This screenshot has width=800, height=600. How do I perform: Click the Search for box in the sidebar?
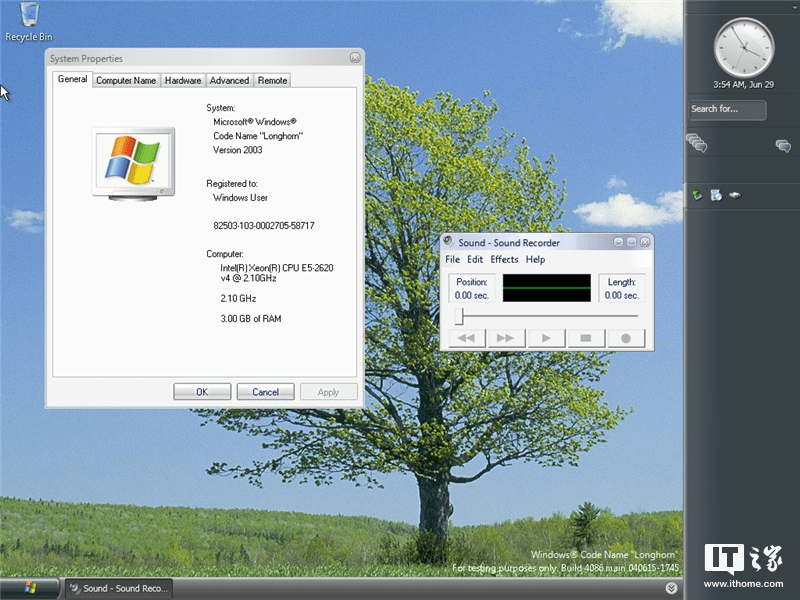click(x=727, y=110)
